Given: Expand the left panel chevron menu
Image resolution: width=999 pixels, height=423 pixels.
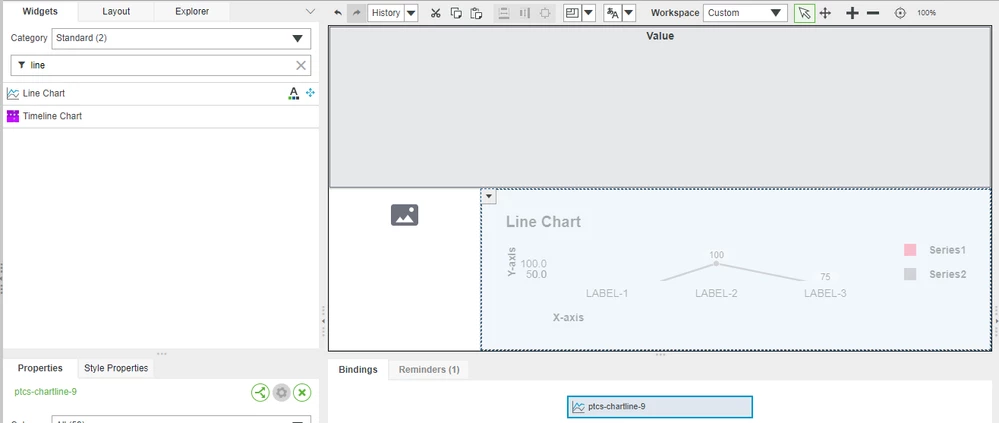Looking at the screenshot, I should 310,11.
